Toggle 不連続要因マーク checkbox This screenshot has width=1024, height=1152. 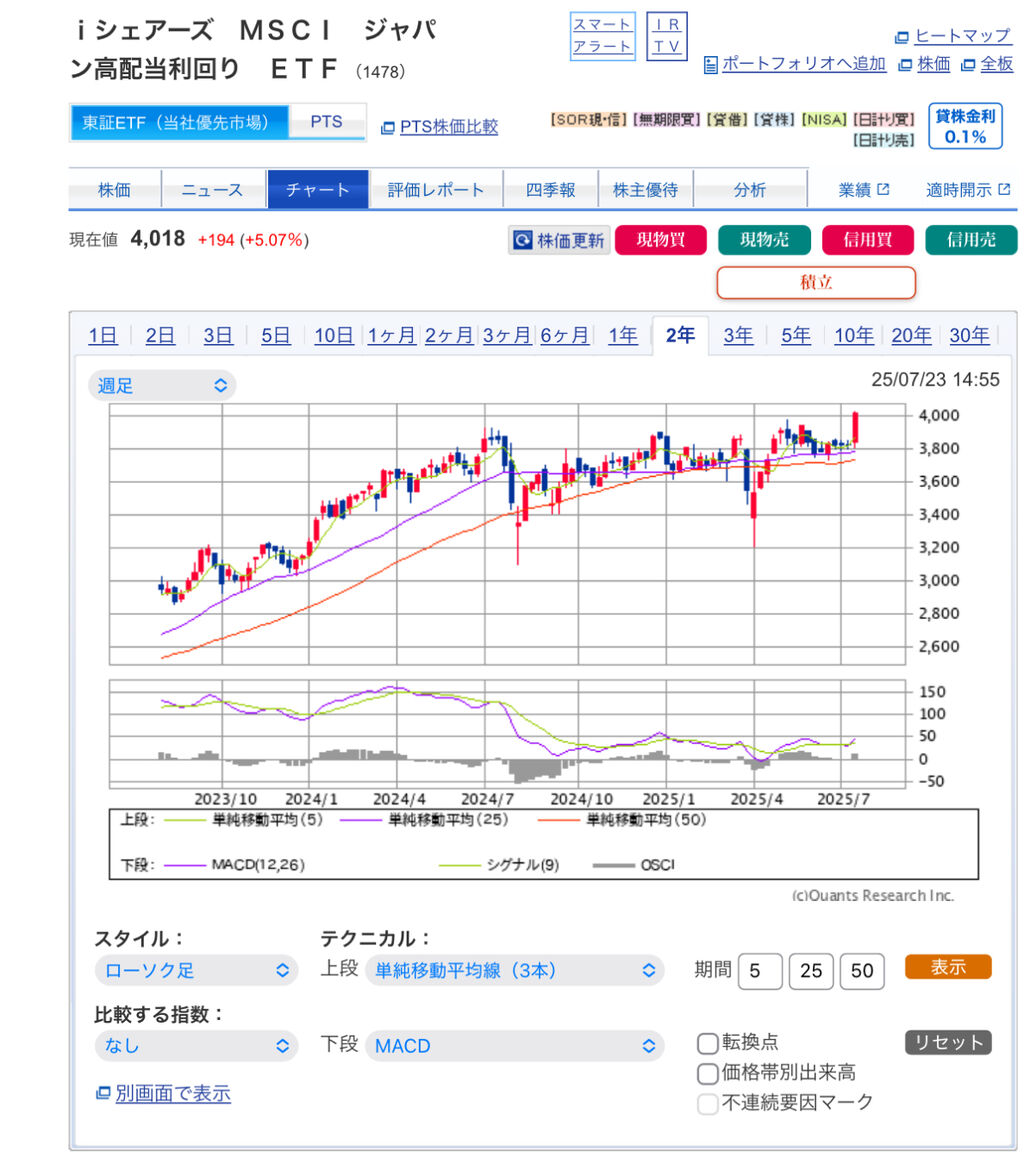pos(707,1104)
